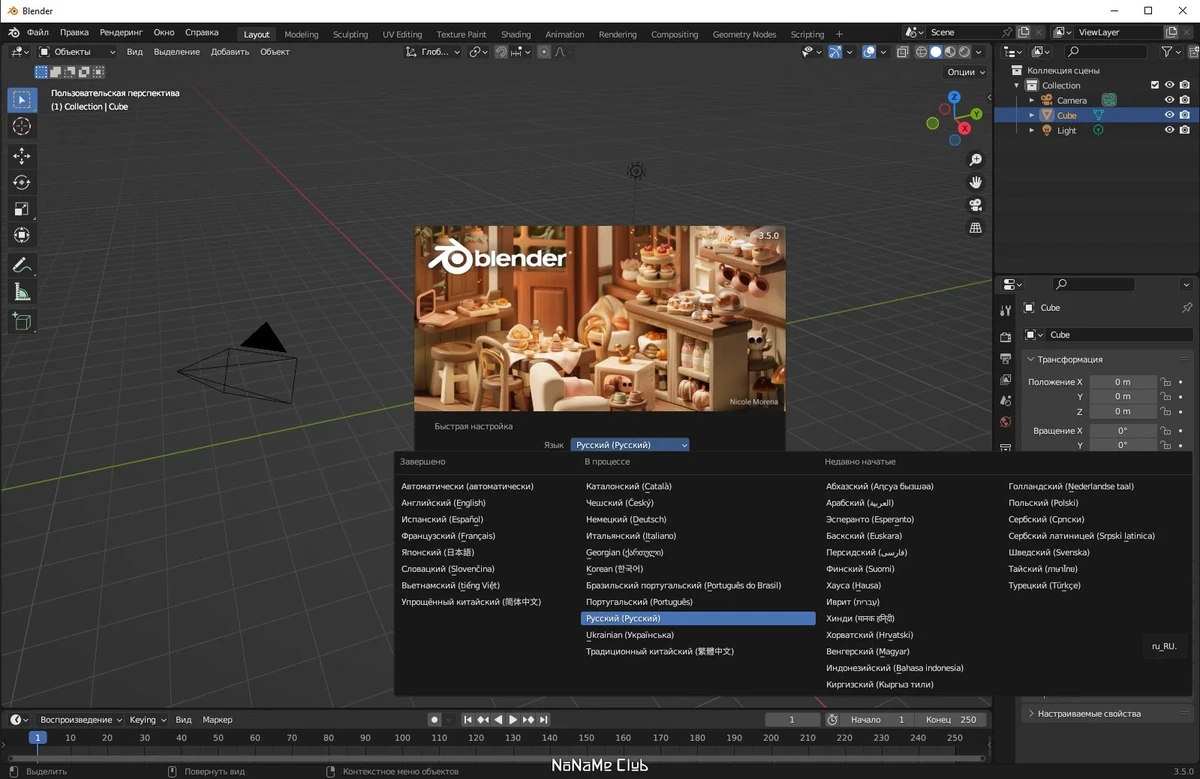Toggle viewport overlays button
This screenshot has width=1200, height=779.
pyautogui.click(x=869, y=52)
